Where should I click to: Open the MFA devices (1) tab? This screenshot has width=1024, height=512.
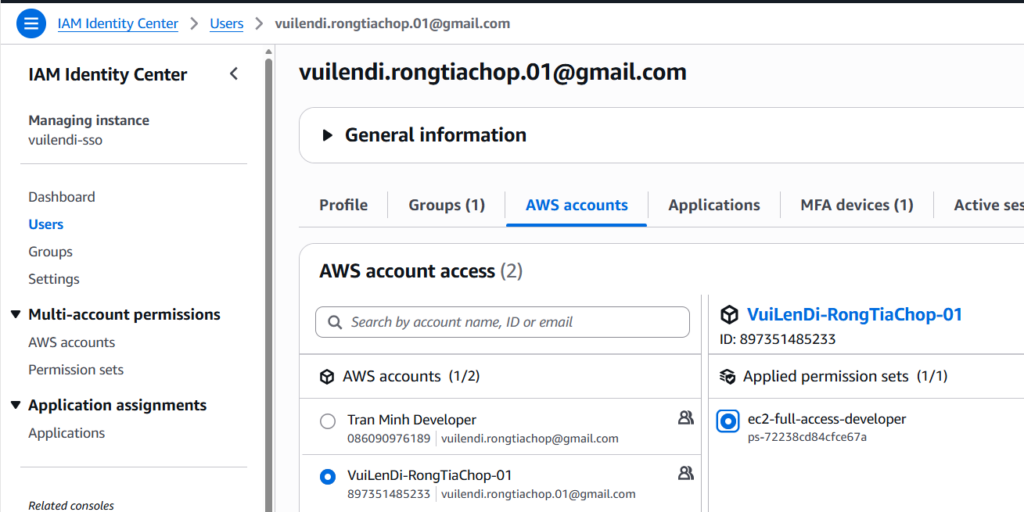857,205
